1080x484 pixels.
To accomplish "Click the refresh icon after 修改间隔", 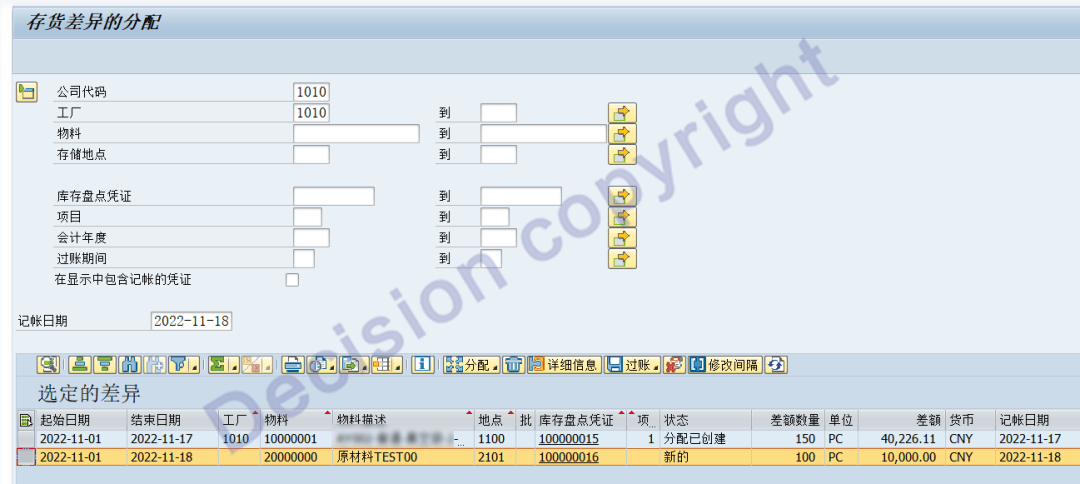I will click(776, 365).
